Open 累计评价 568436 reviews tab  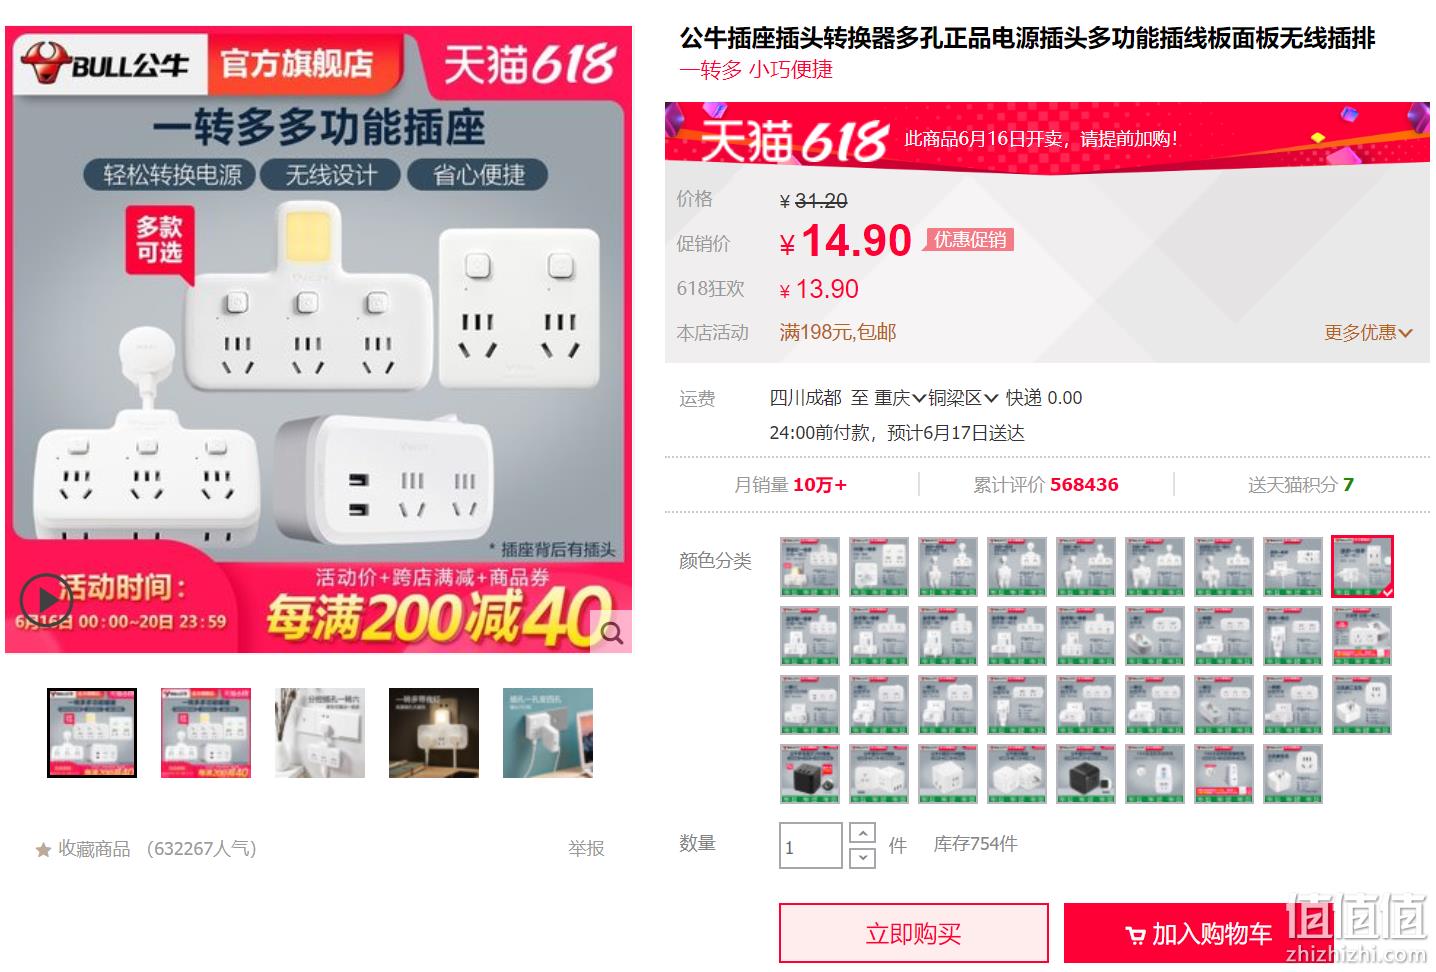coord(1046,485)
